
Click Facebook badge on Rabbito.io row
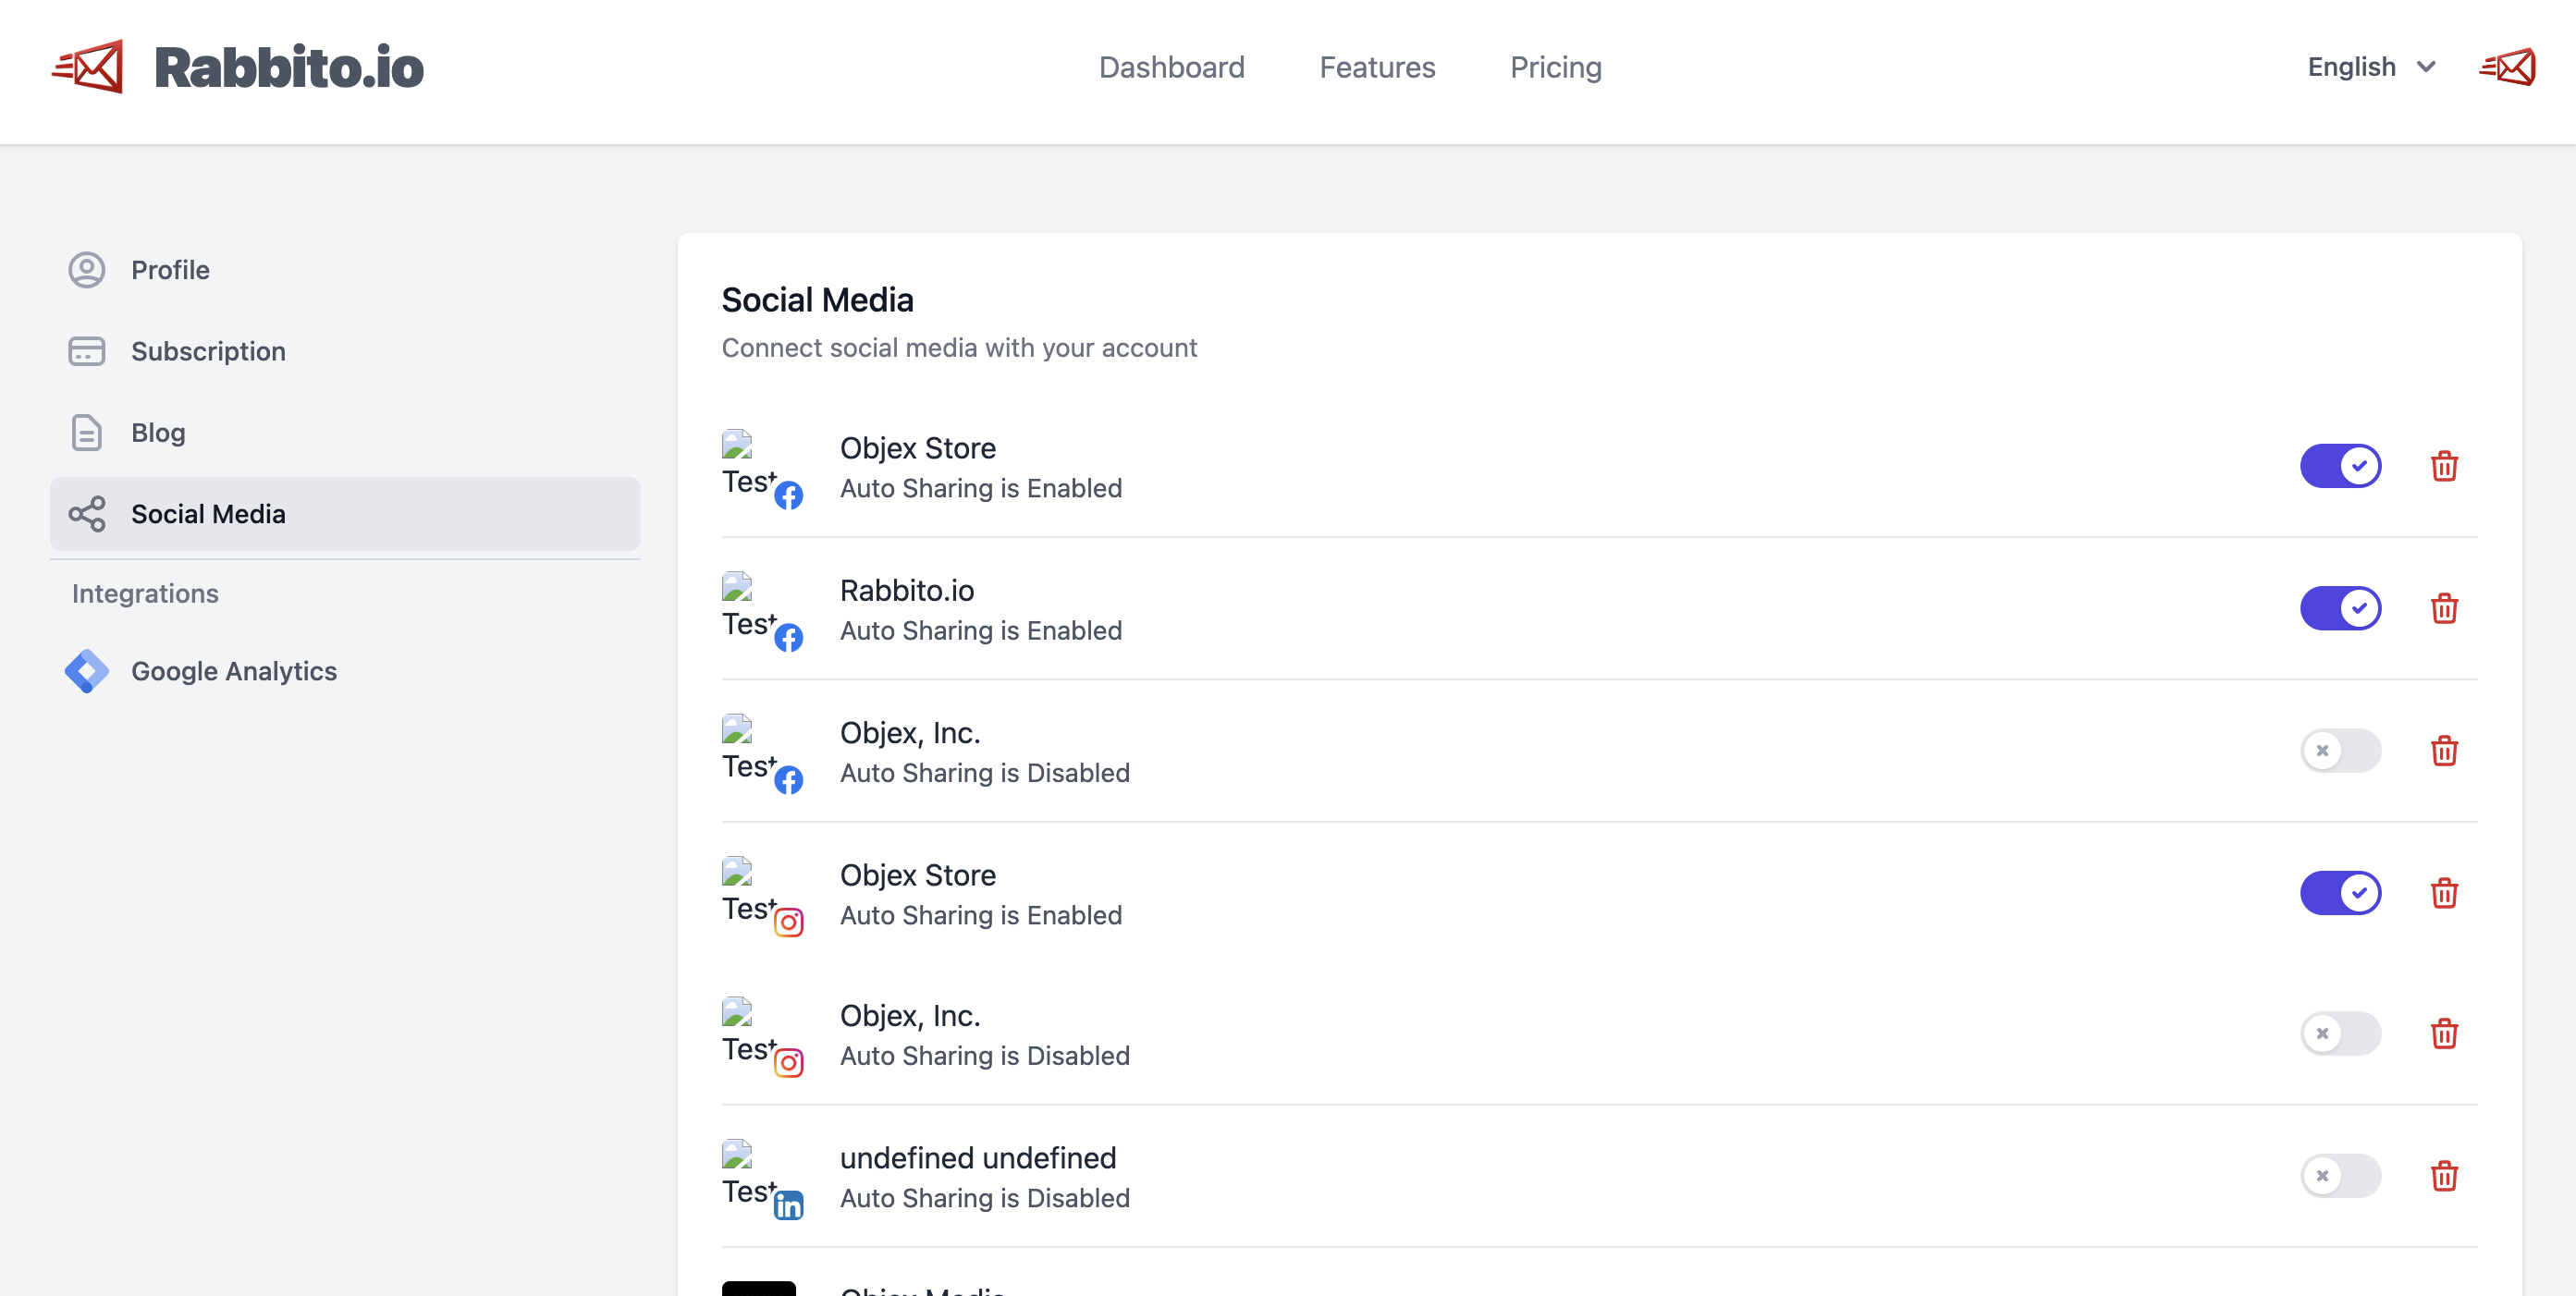pos(789,637)
